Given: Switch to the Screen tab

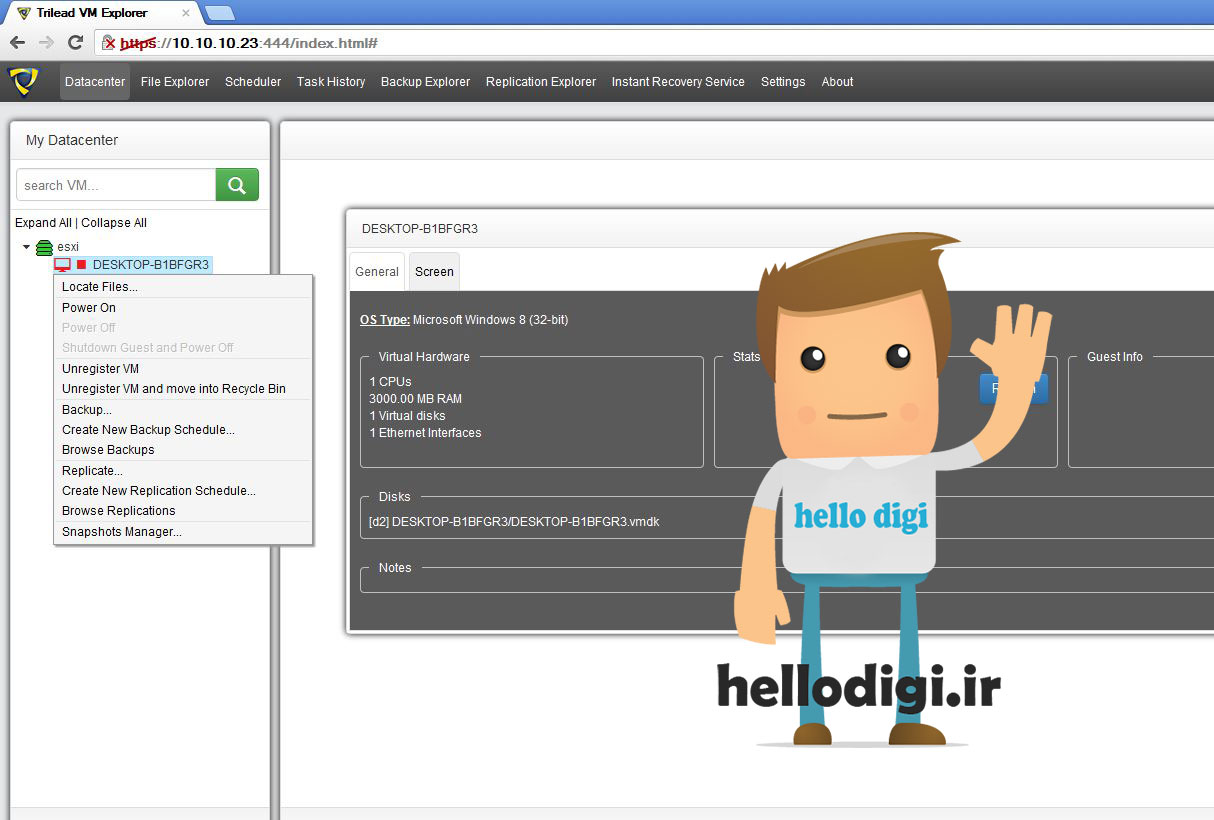Looking at the screenshot, I should click(434, 272).
